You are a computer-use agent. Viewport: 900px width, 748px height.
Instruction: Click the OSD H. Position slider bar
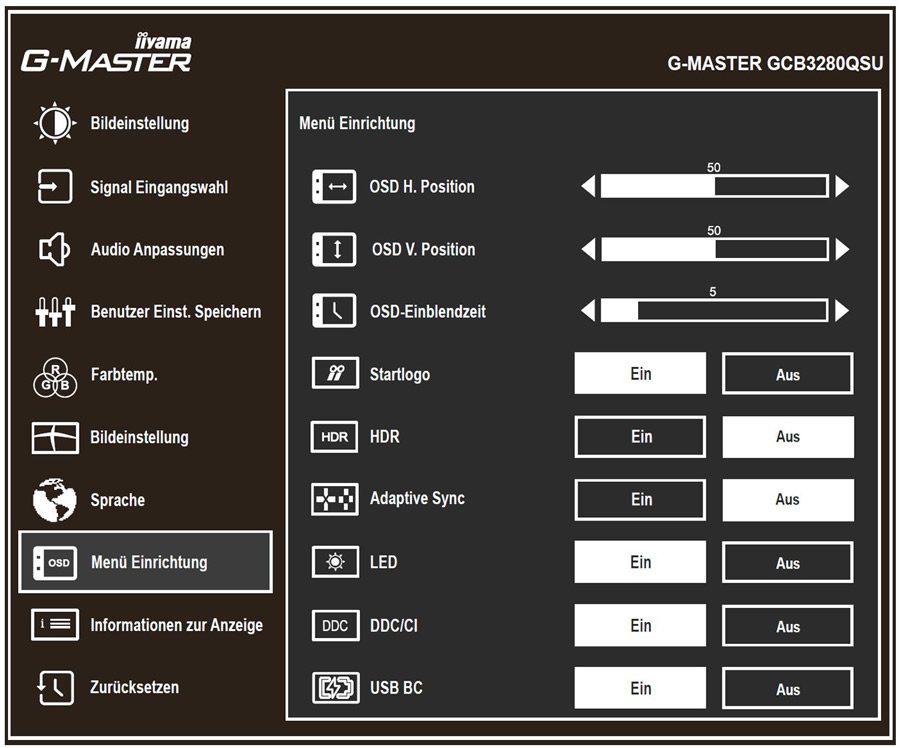point(715,187)
